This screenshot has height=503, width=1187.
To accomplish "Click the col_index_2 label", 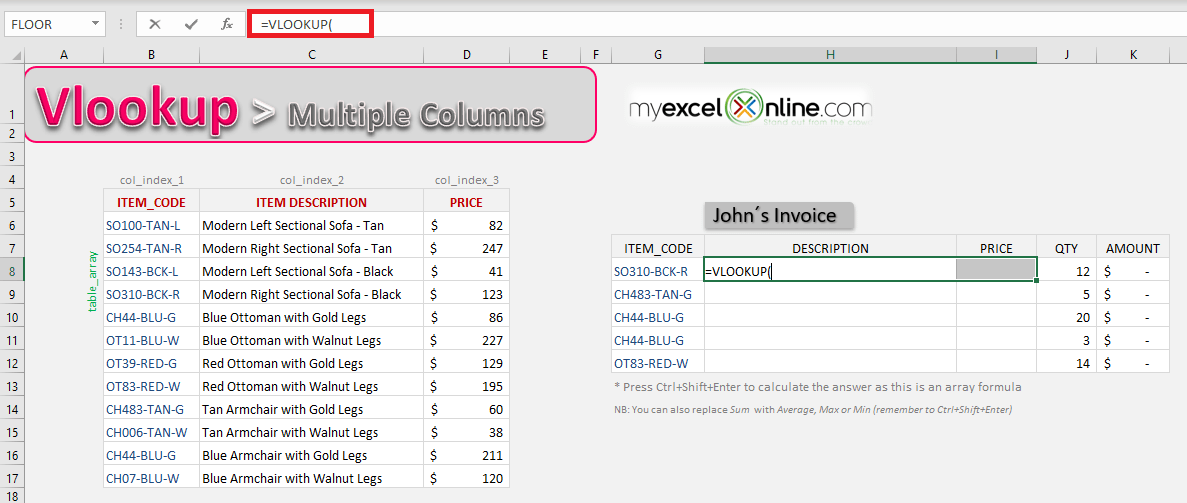I will [311, 180].
